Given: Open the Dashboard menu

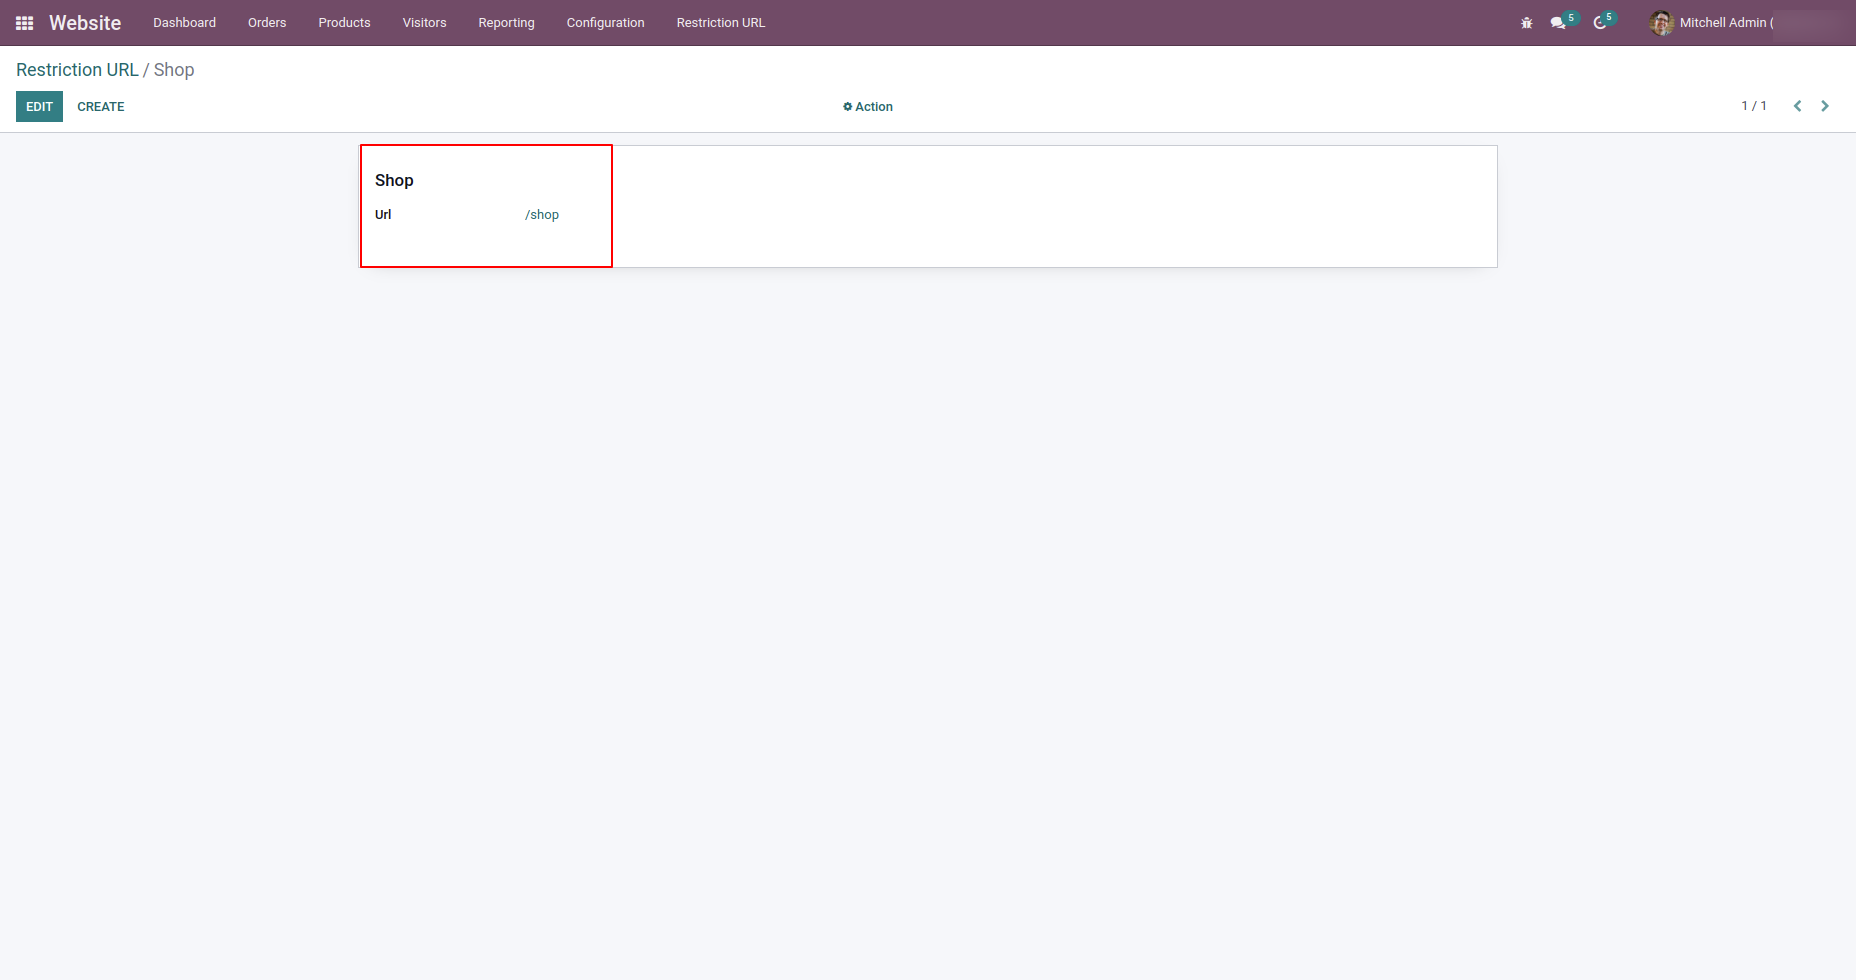Looking at the screenshot, I should click(184, 23).
